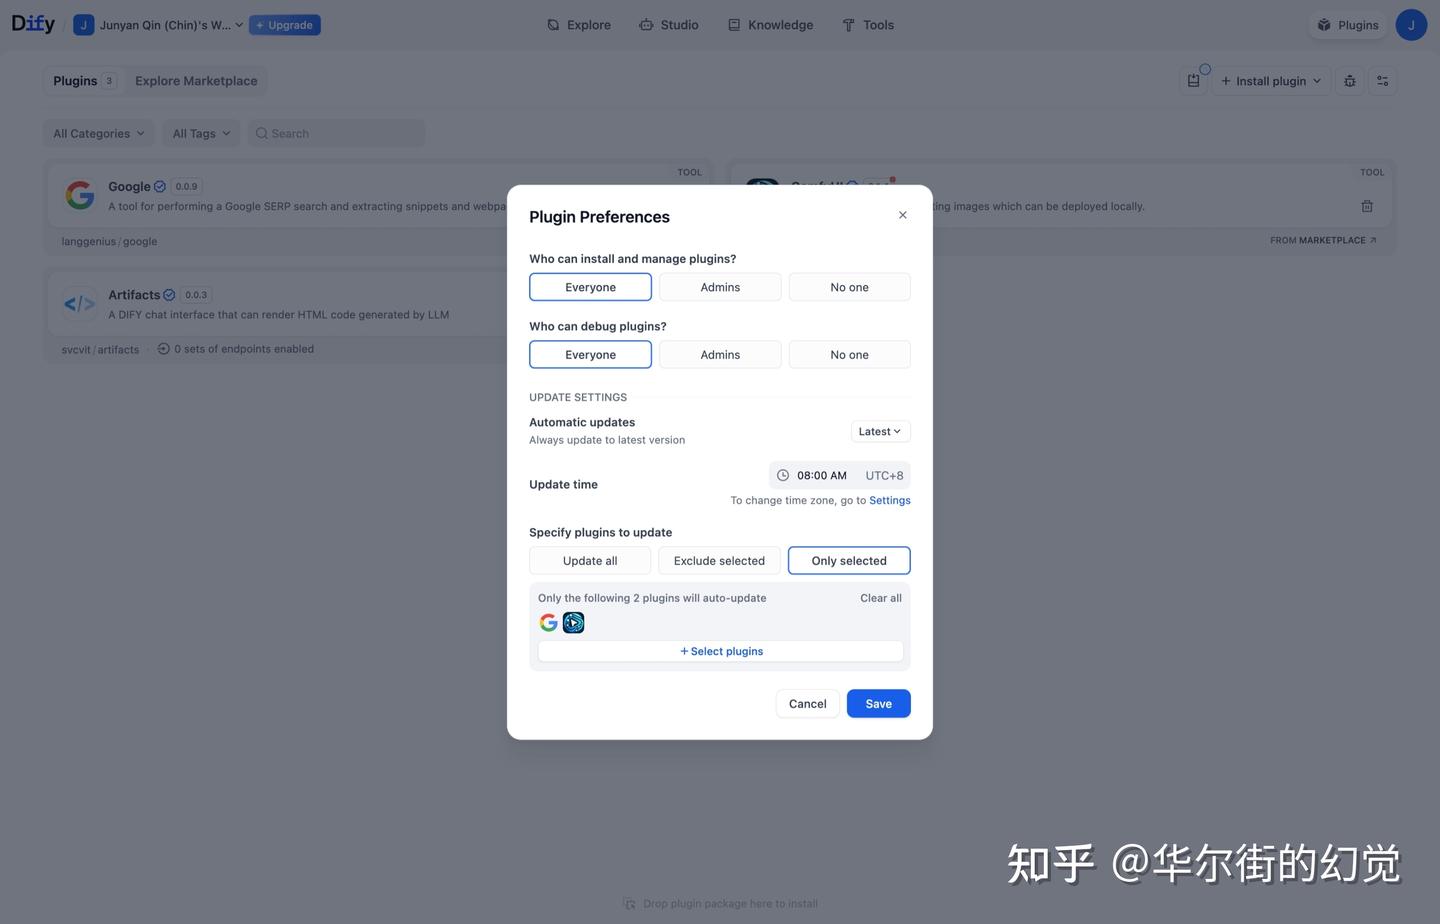Click the Settings link to change time zone
Viewport: 1440px width, 924px height.
click(889, 500)
